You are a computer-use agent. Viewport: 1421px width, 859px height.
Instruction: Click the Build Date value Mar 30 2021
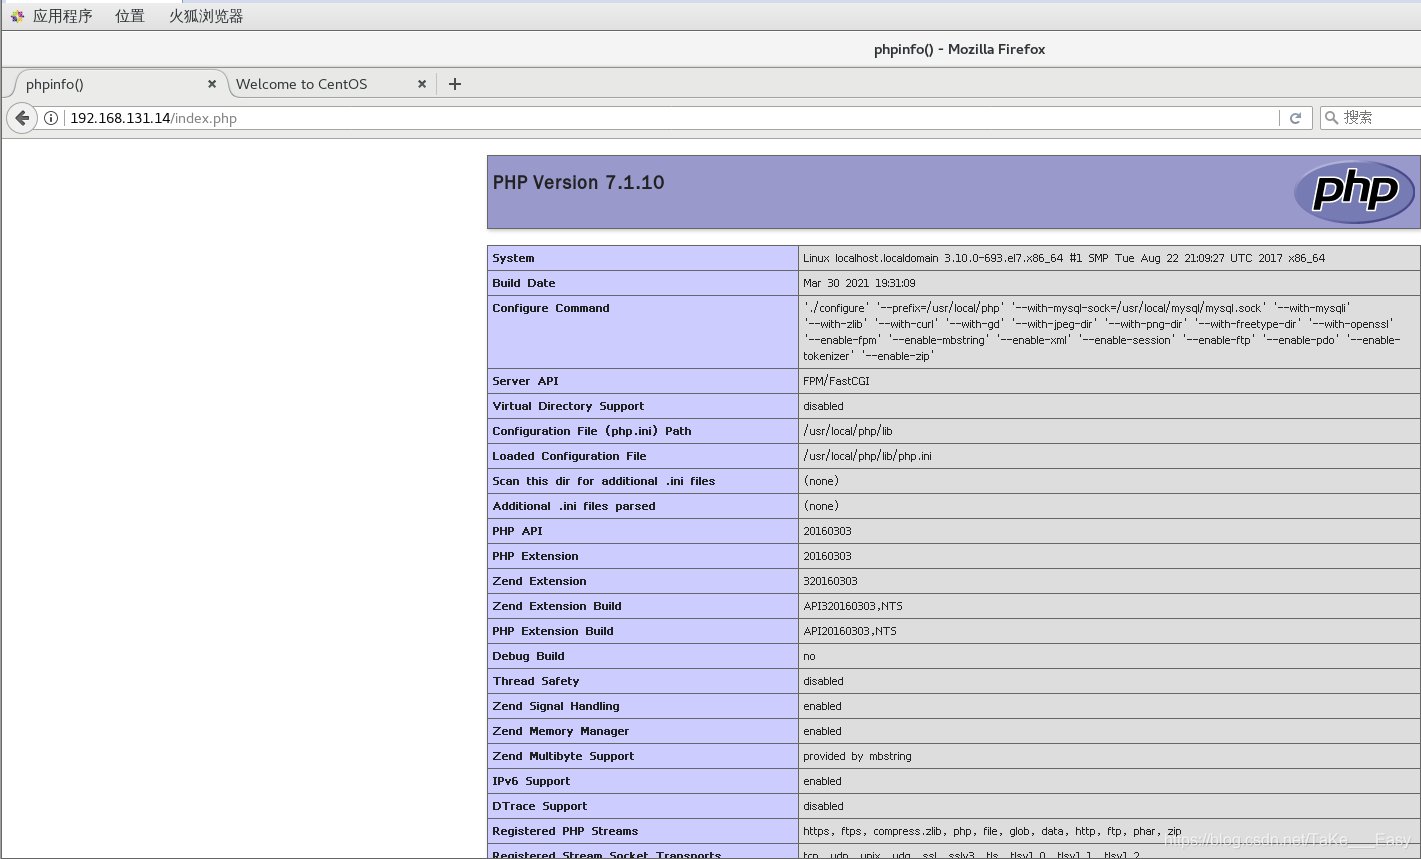[859, 283]
